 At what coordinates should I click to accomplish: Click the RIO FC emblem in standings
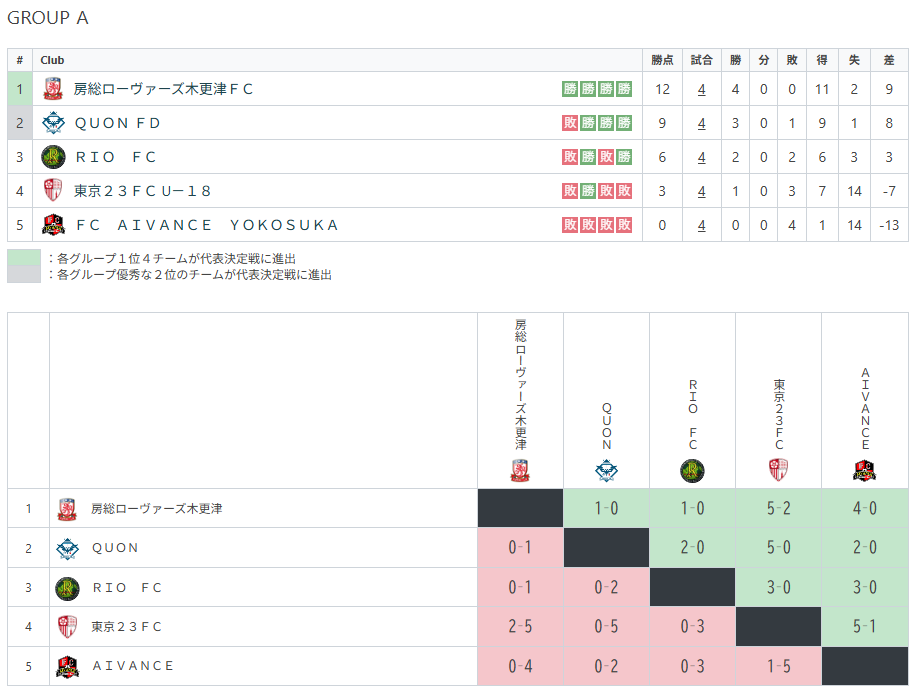click(53, 157)
